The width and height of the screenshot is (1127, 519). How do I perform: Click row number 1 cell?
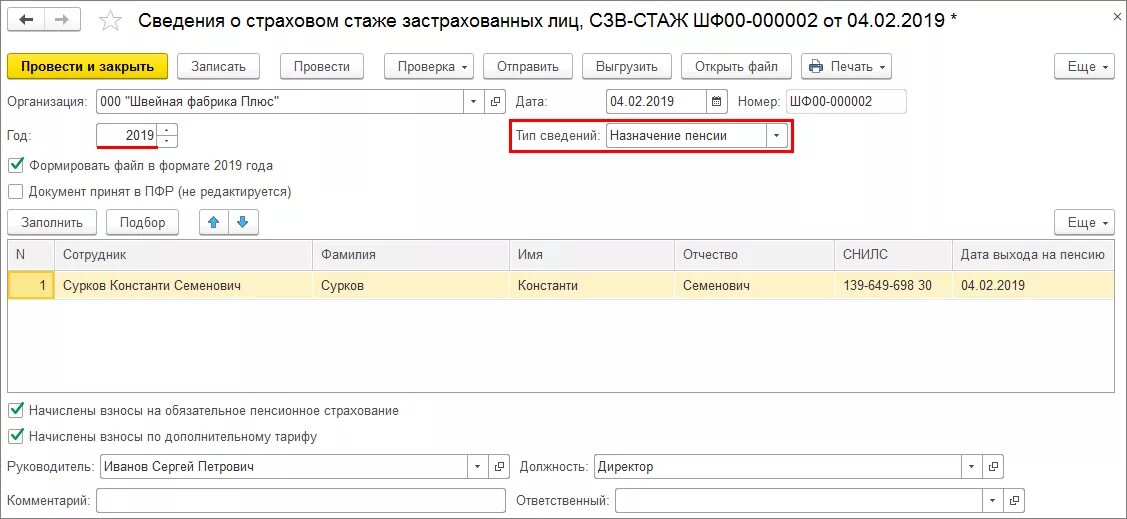tap(31, 285)
